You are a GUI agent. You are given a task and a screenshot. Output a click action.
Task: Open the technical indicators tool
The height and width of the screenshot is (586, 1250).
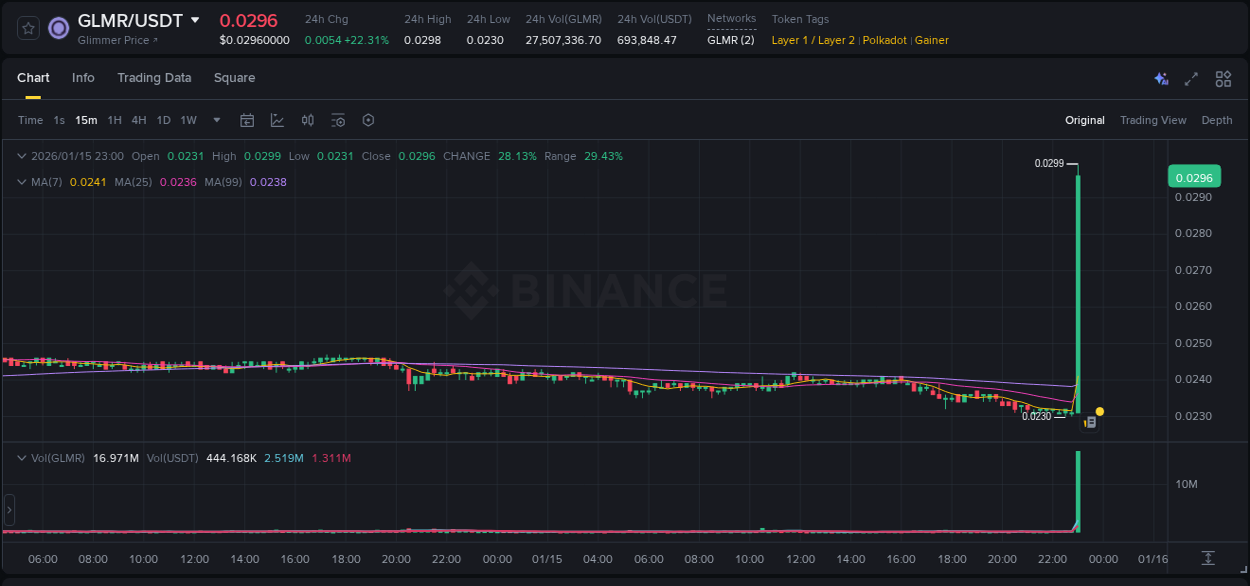pyautogui.click(x=277, y=120)
